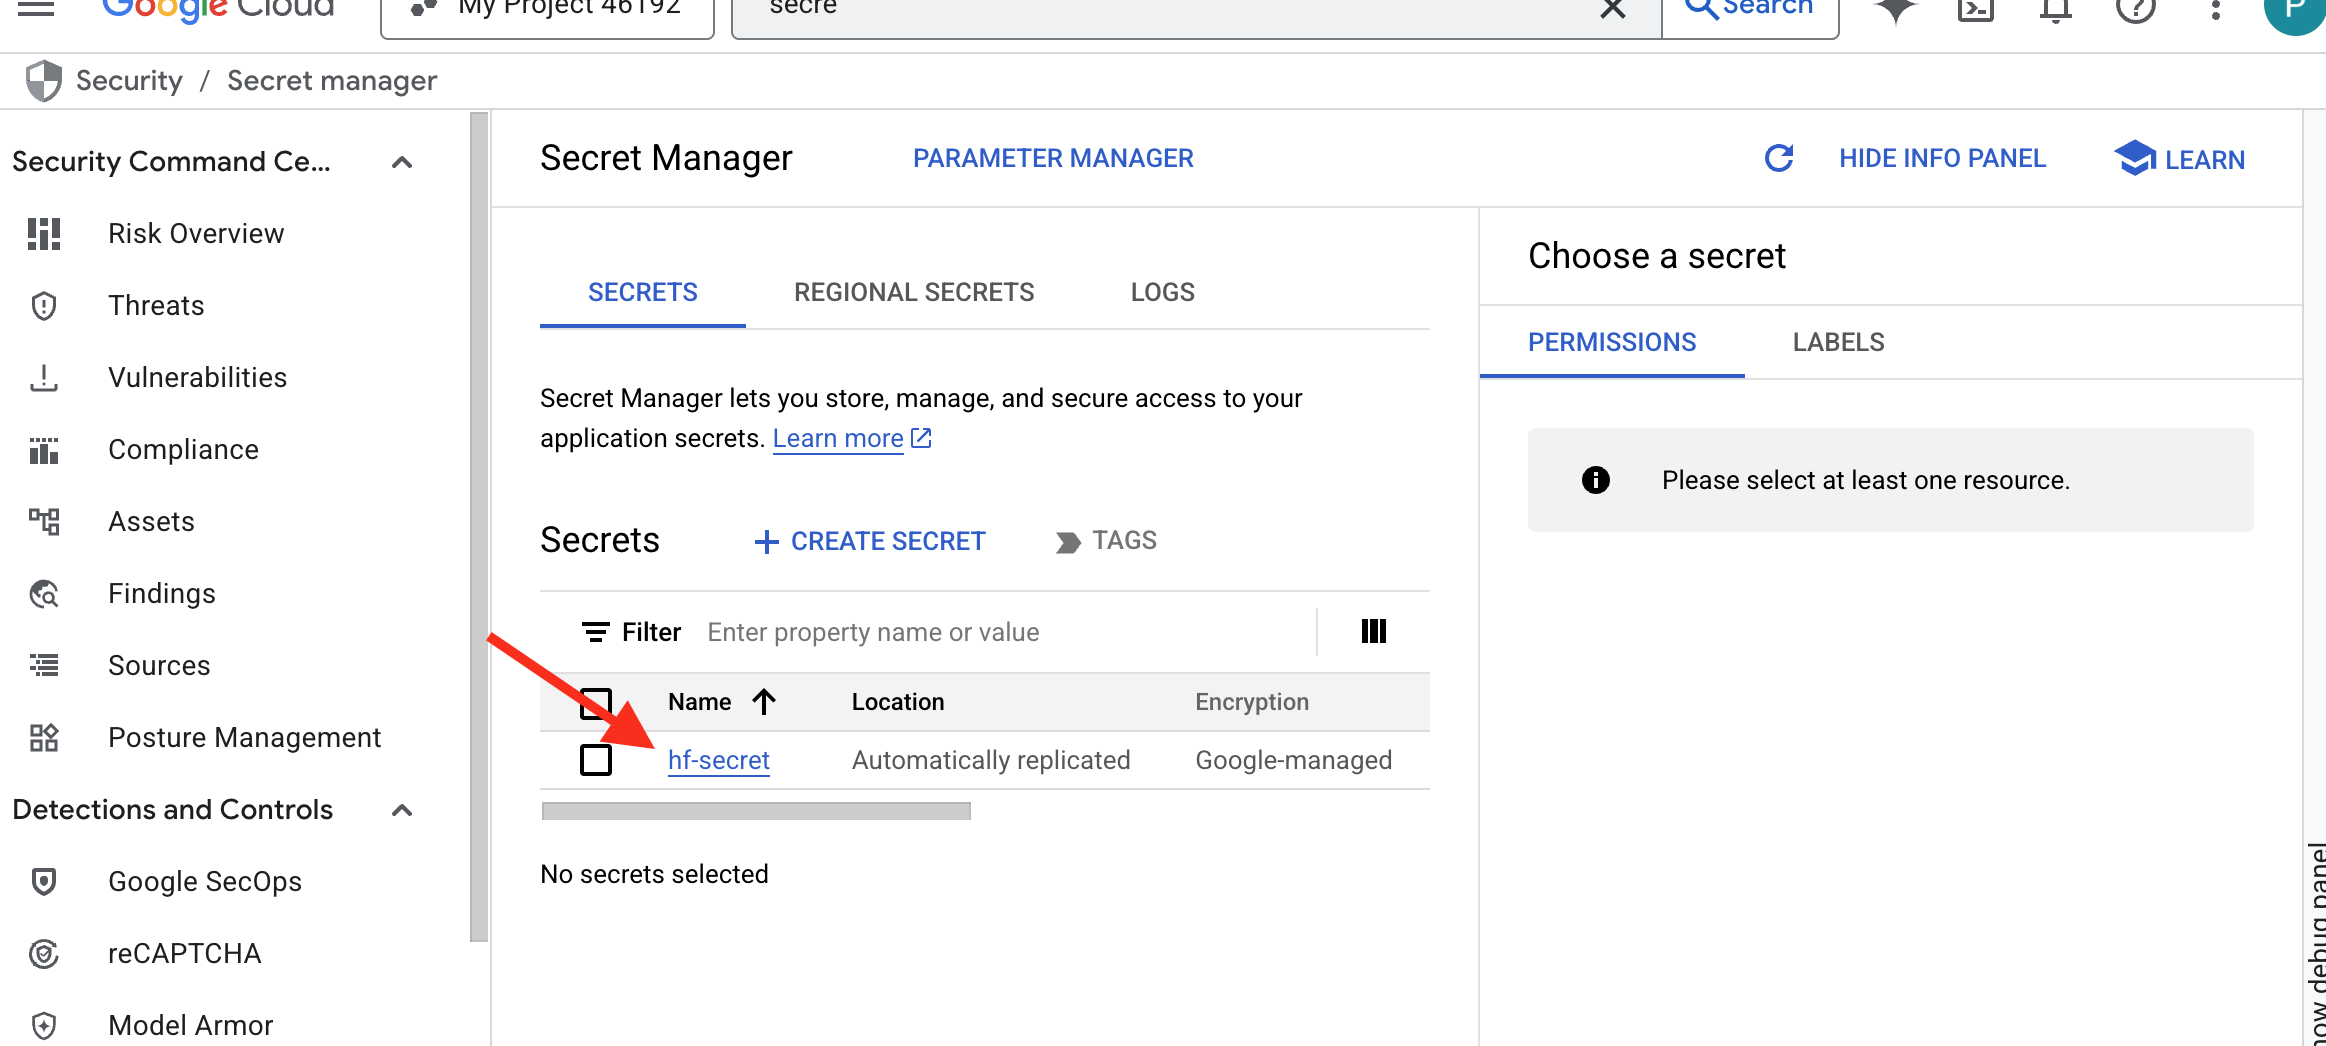Screen dimensions: 2326x1046
Task: Open Cloud Shell terminal
Action: 1975,10
